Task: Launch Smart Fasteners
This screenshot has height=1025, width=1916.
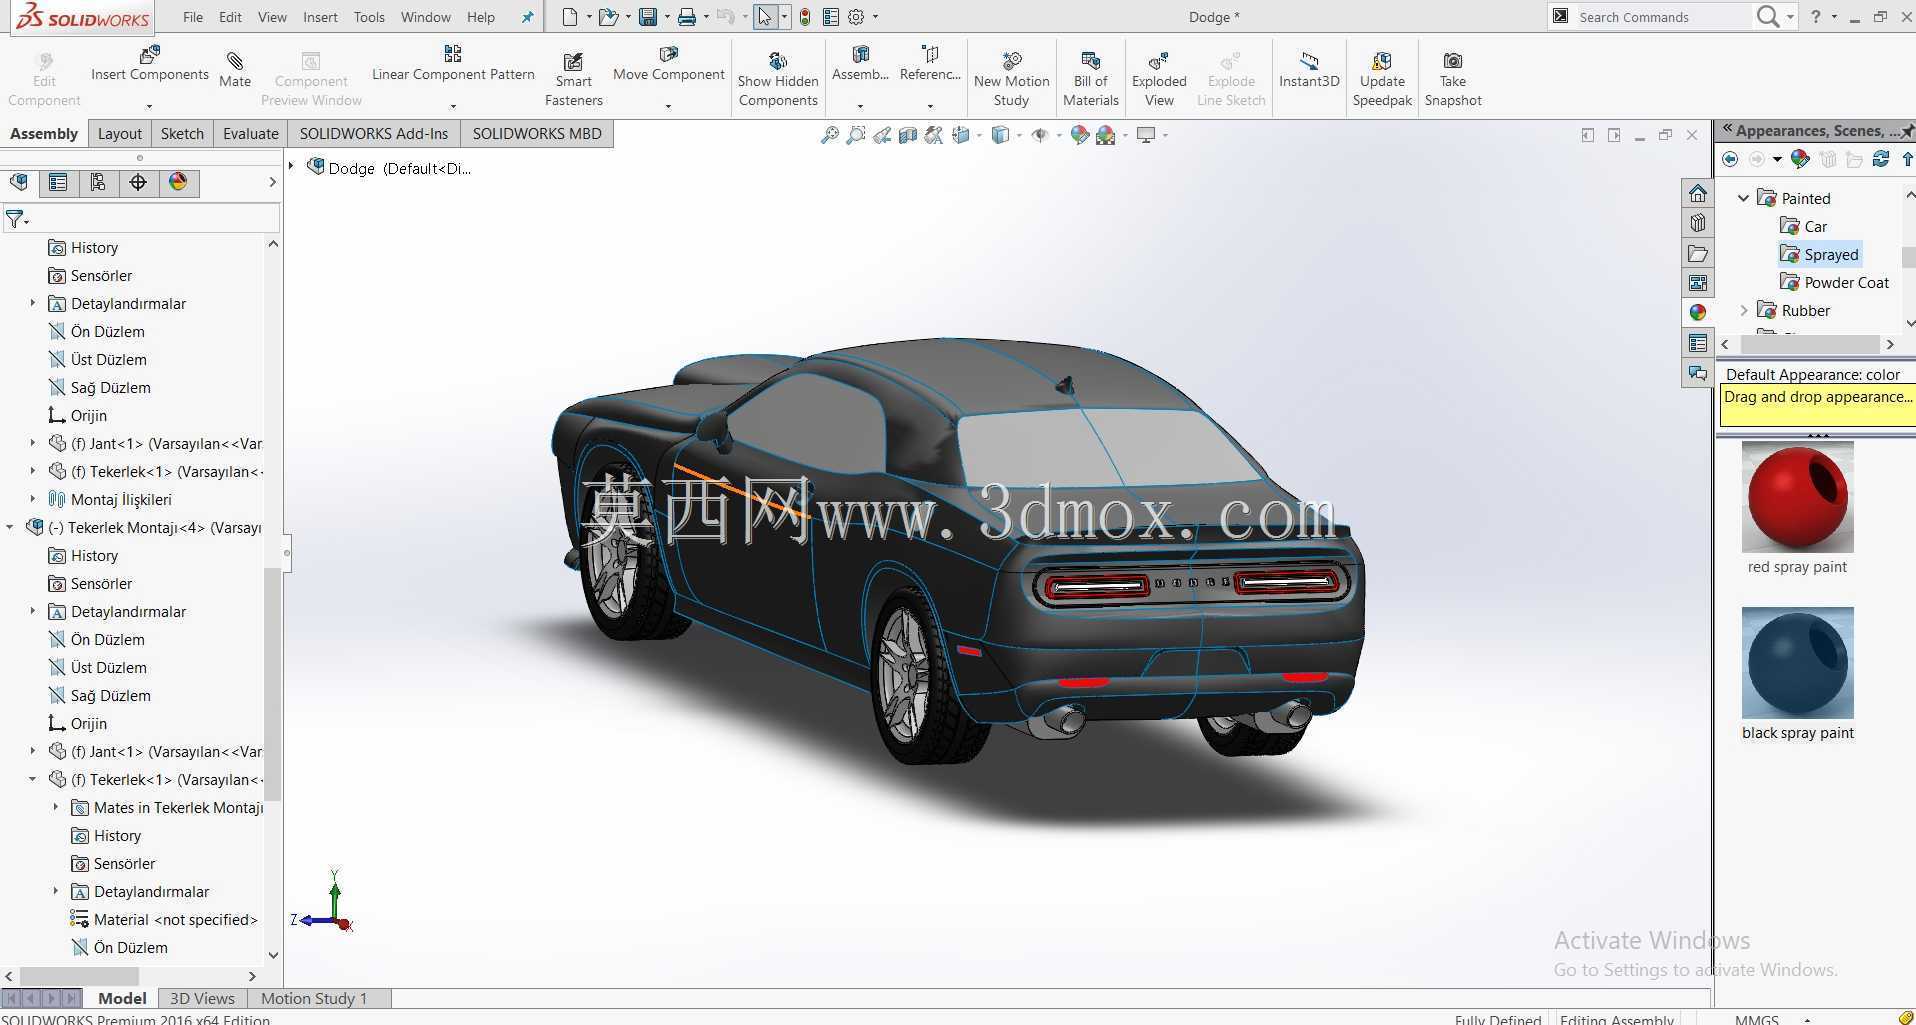Action: pyautogui.click(x=573, y=79)
